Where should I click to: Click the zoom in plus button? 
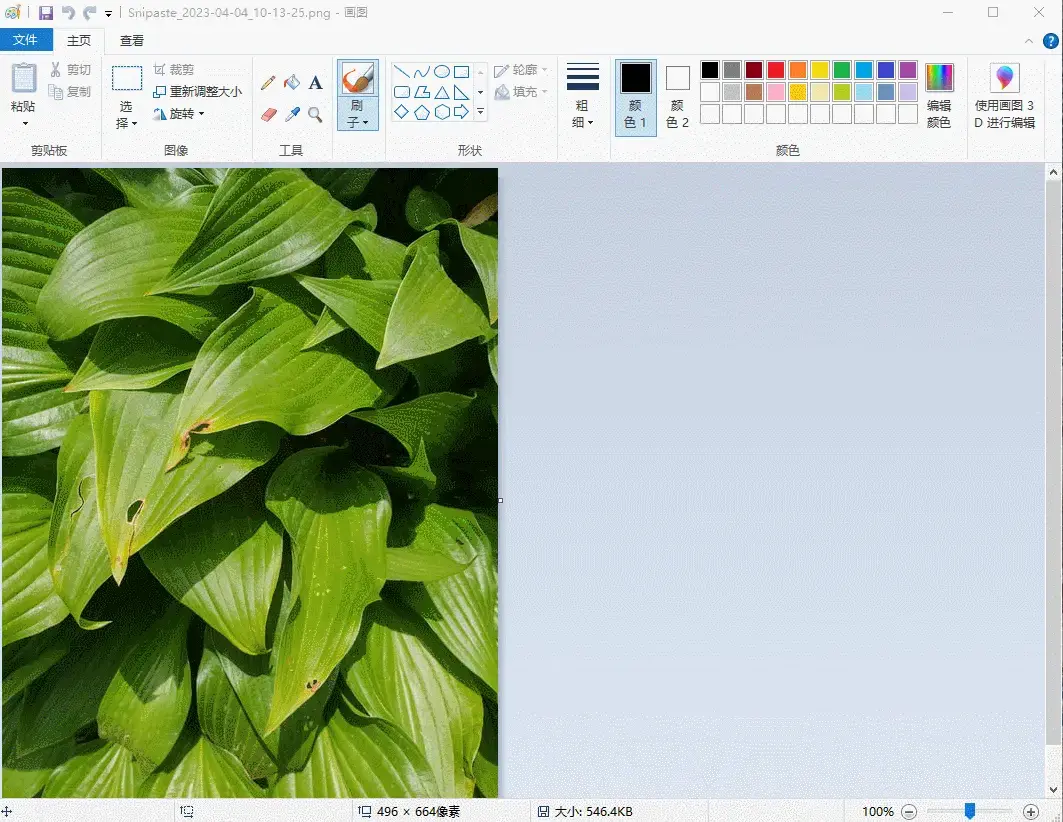(1031, 811)
